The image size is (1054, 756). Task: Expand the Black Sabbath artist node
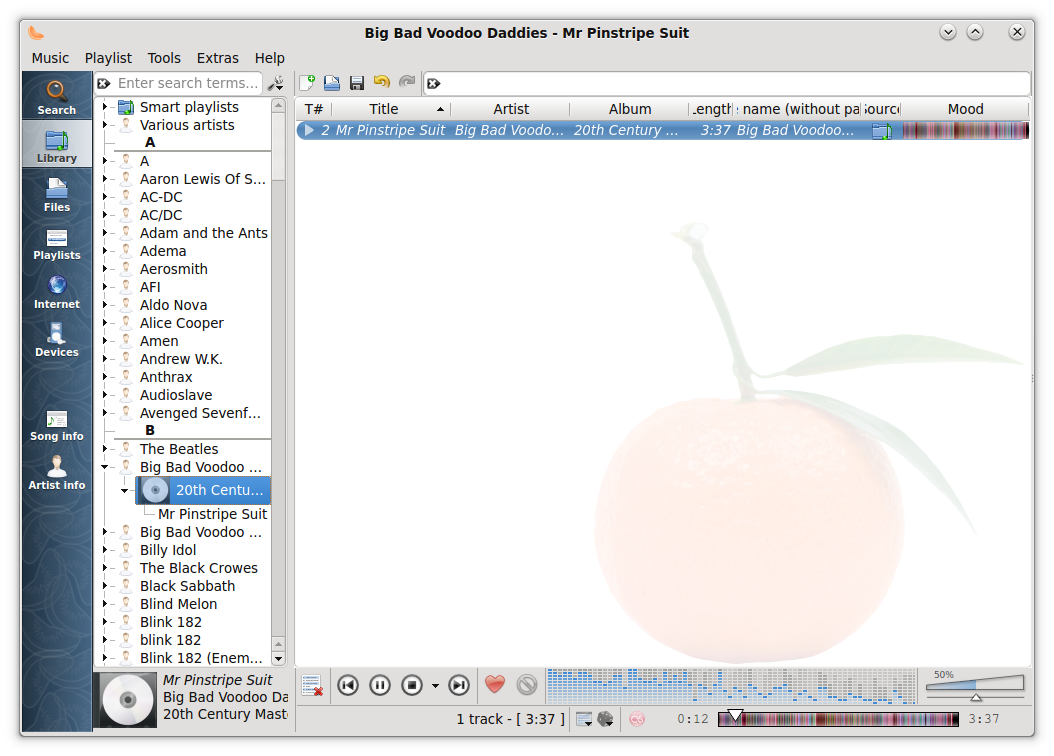104,586
